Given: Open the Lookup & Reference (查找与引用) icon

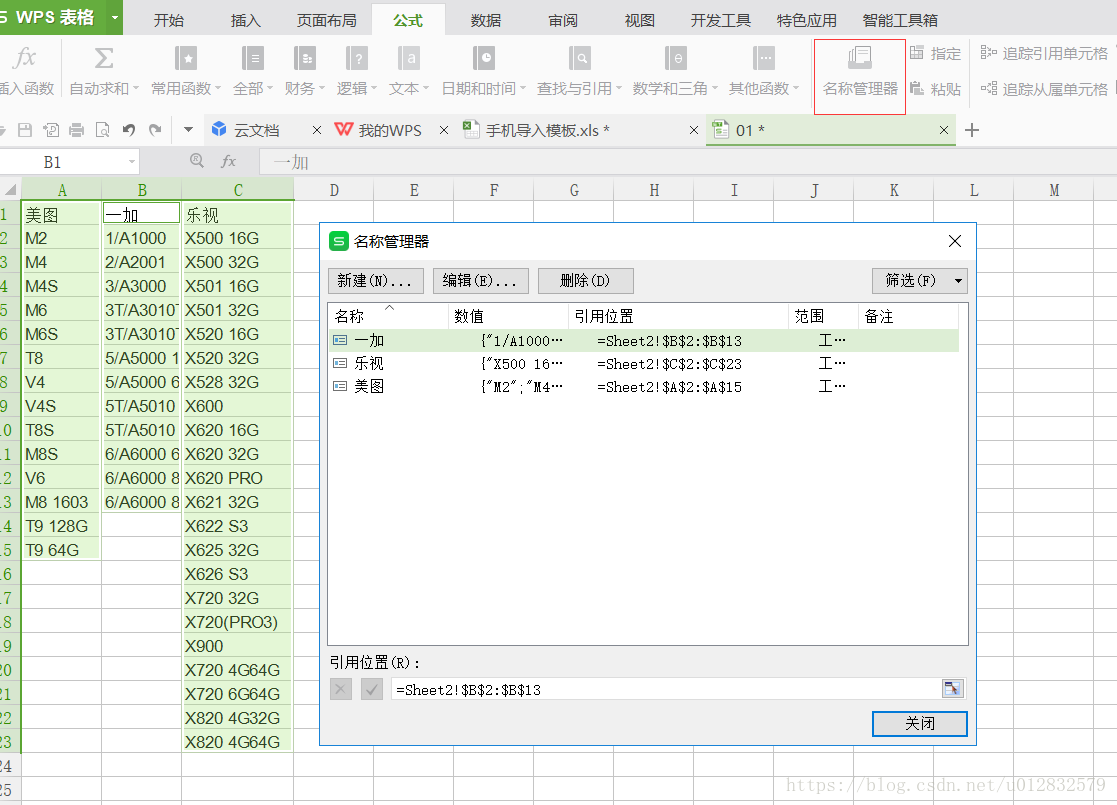Looking at the screenshot, I should [579, 58].
